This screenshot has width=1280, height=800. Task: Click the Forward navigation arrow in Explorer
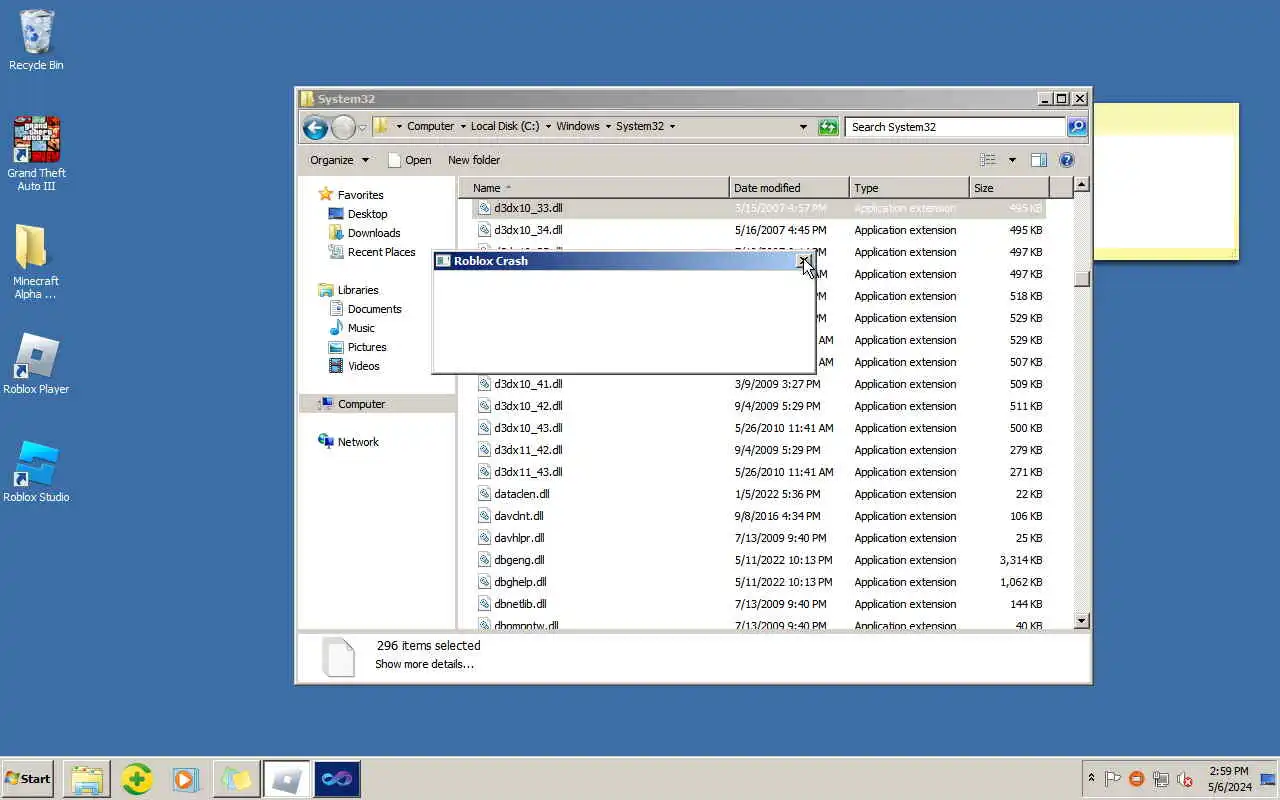click(343, 127)
